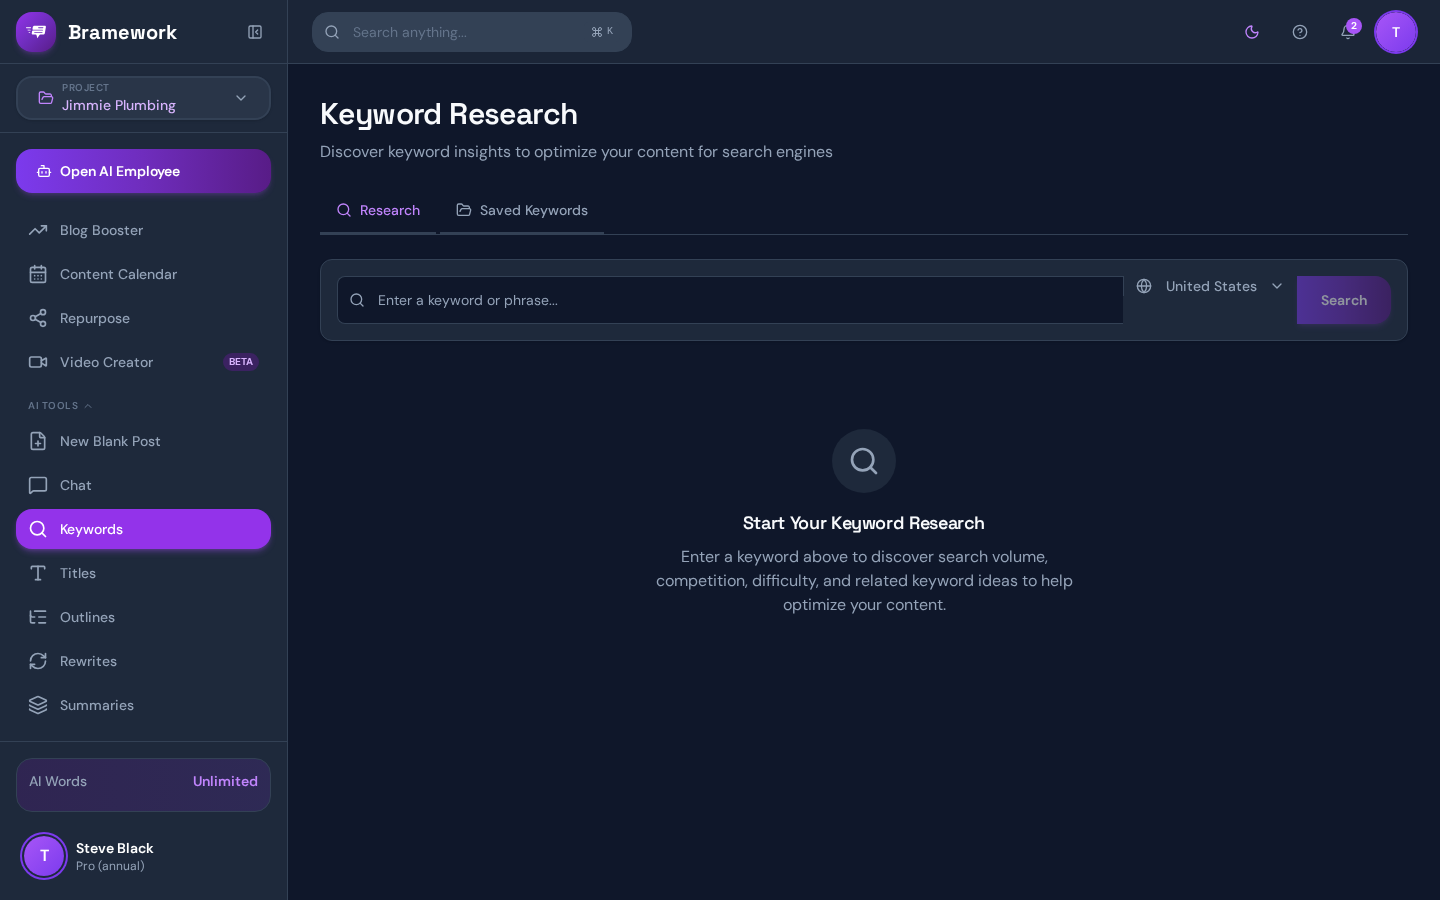Click the Titles type icon
This screenshot has height=900, width=1440.
[x=38, y=573]
